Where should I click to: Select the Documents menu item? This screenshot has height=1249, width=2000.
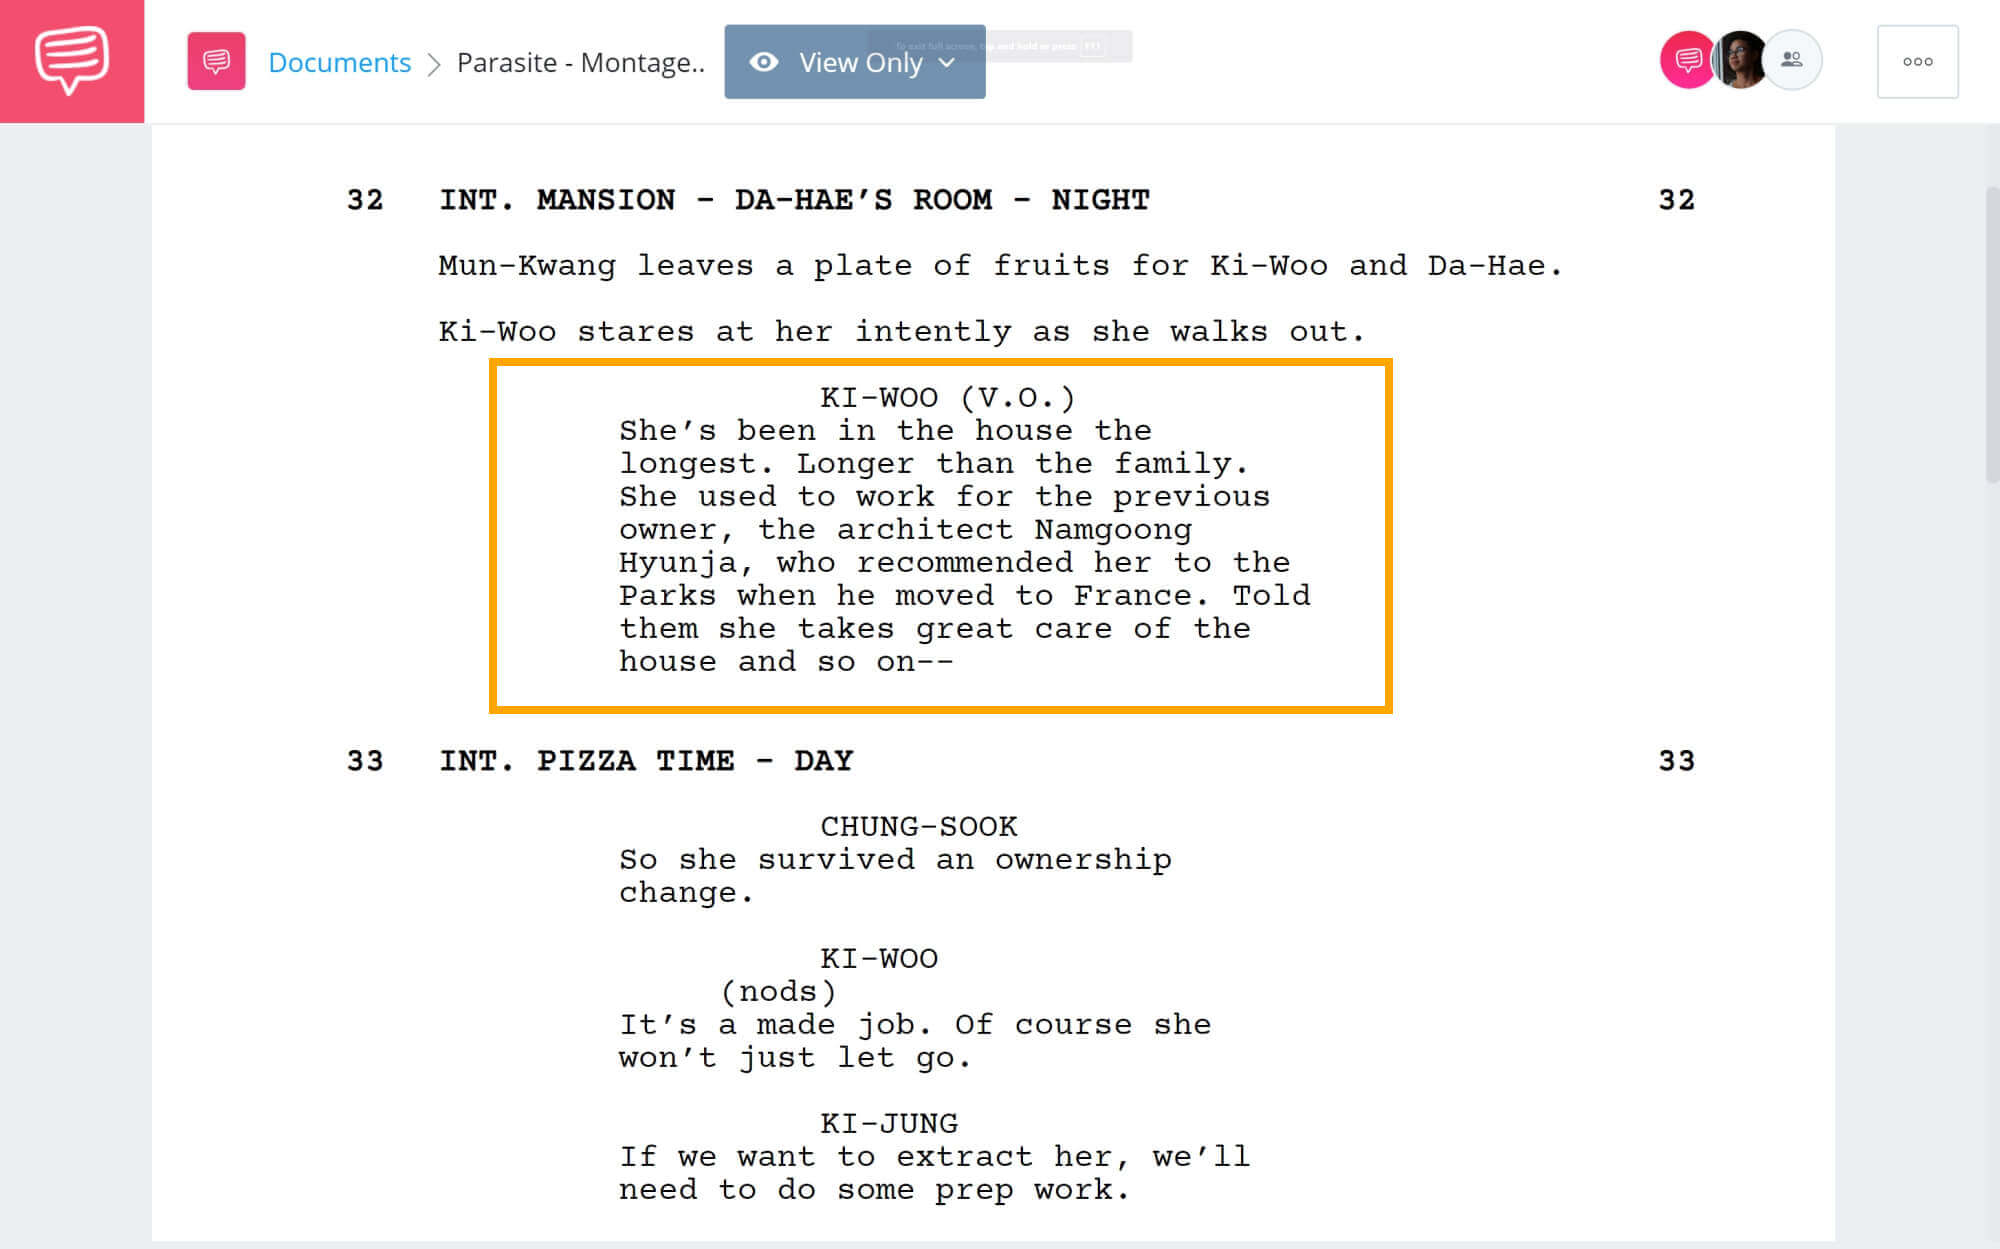pos(338,62)
